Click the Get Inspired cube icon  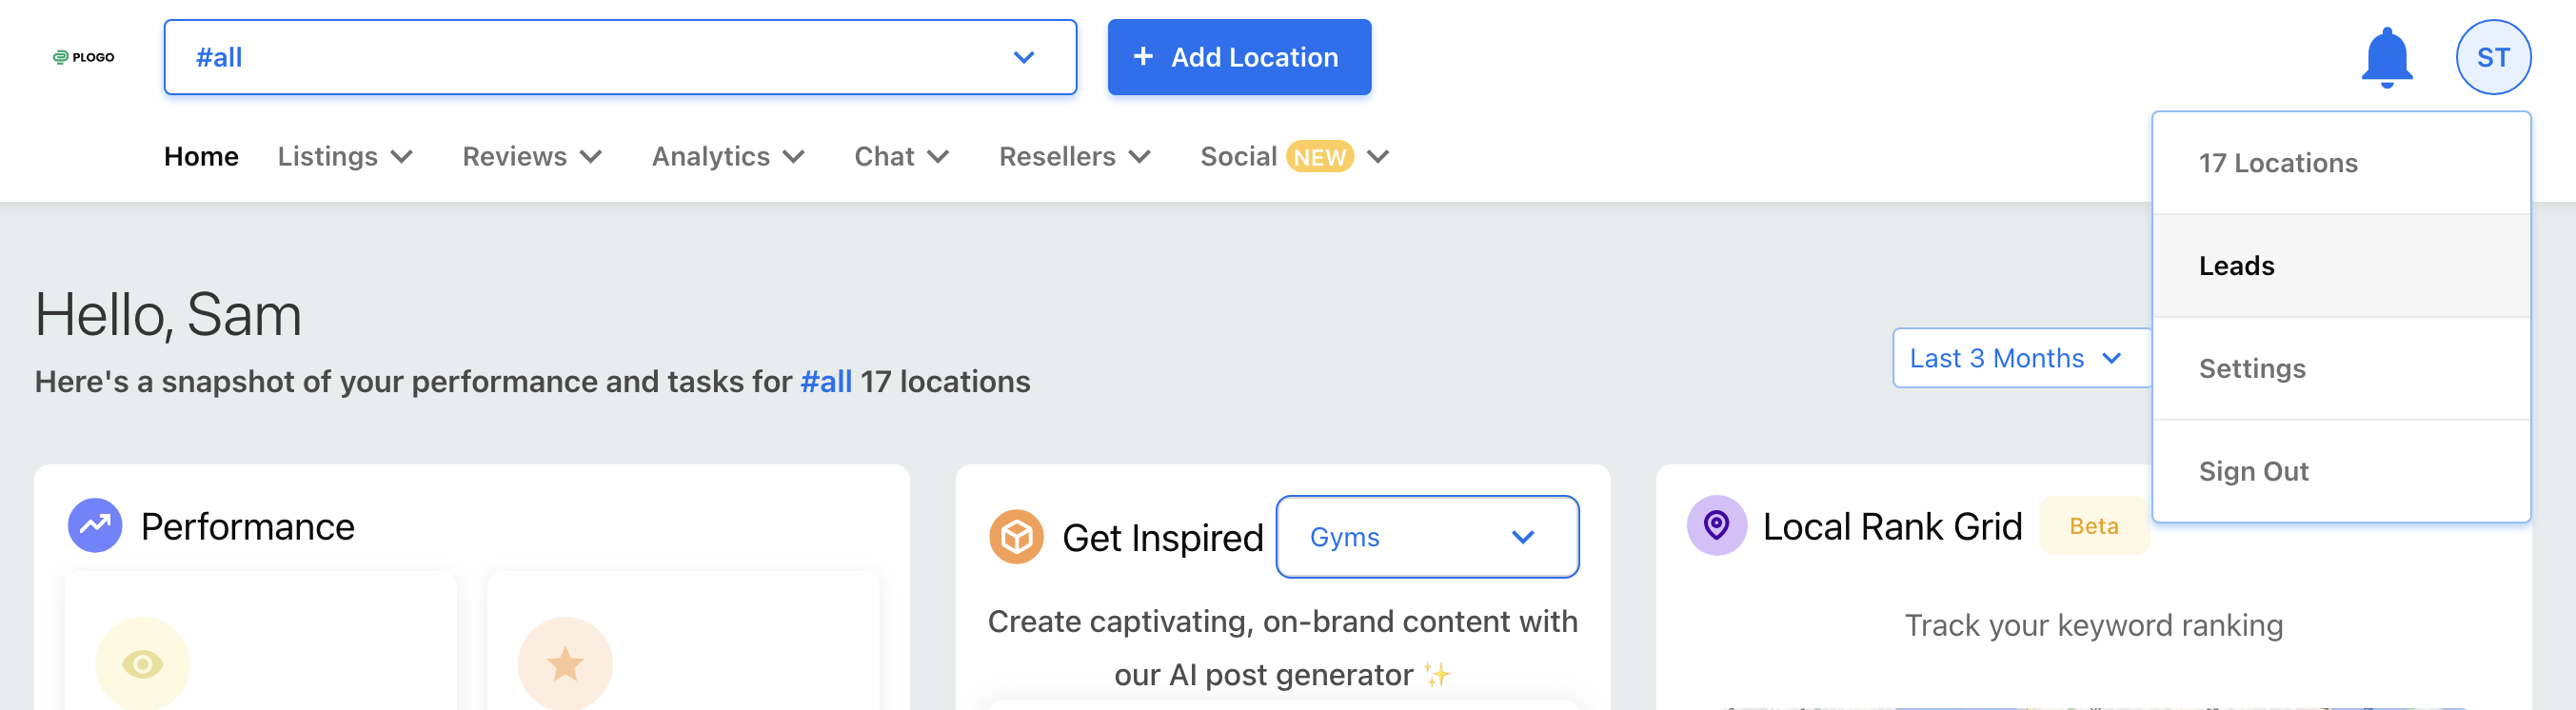tap(1016, 537)
